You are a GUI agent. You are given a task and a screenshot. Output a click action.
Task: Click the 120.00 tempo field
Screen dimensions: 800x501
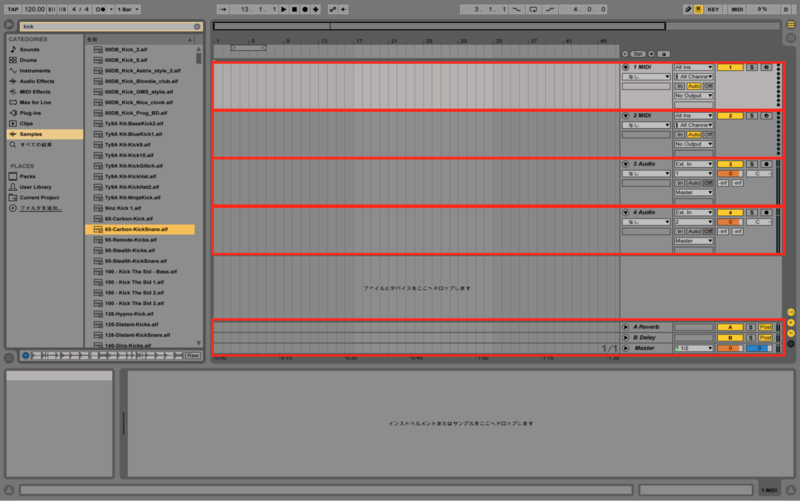point(34,9)
